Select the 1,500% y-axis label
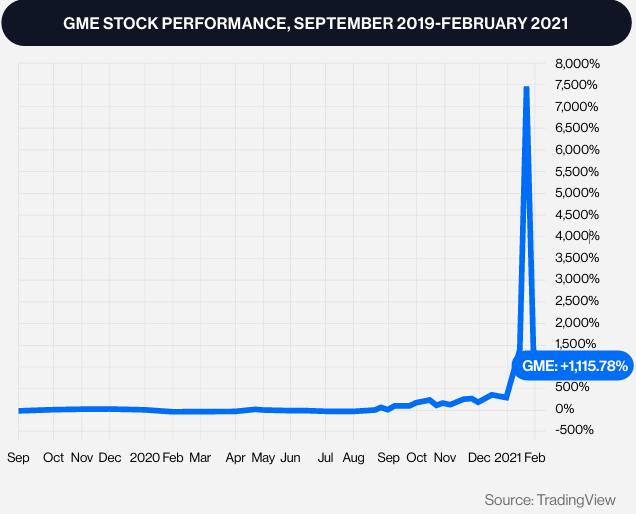636x514 pixels. [x=576, y=344]
